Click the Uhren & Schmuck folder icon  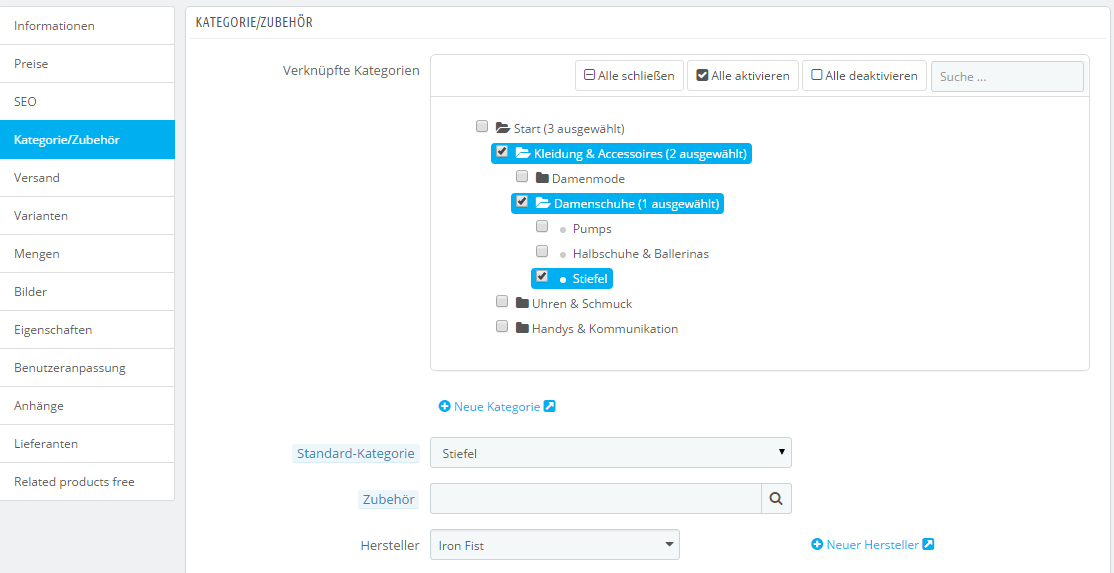(522, 303)
